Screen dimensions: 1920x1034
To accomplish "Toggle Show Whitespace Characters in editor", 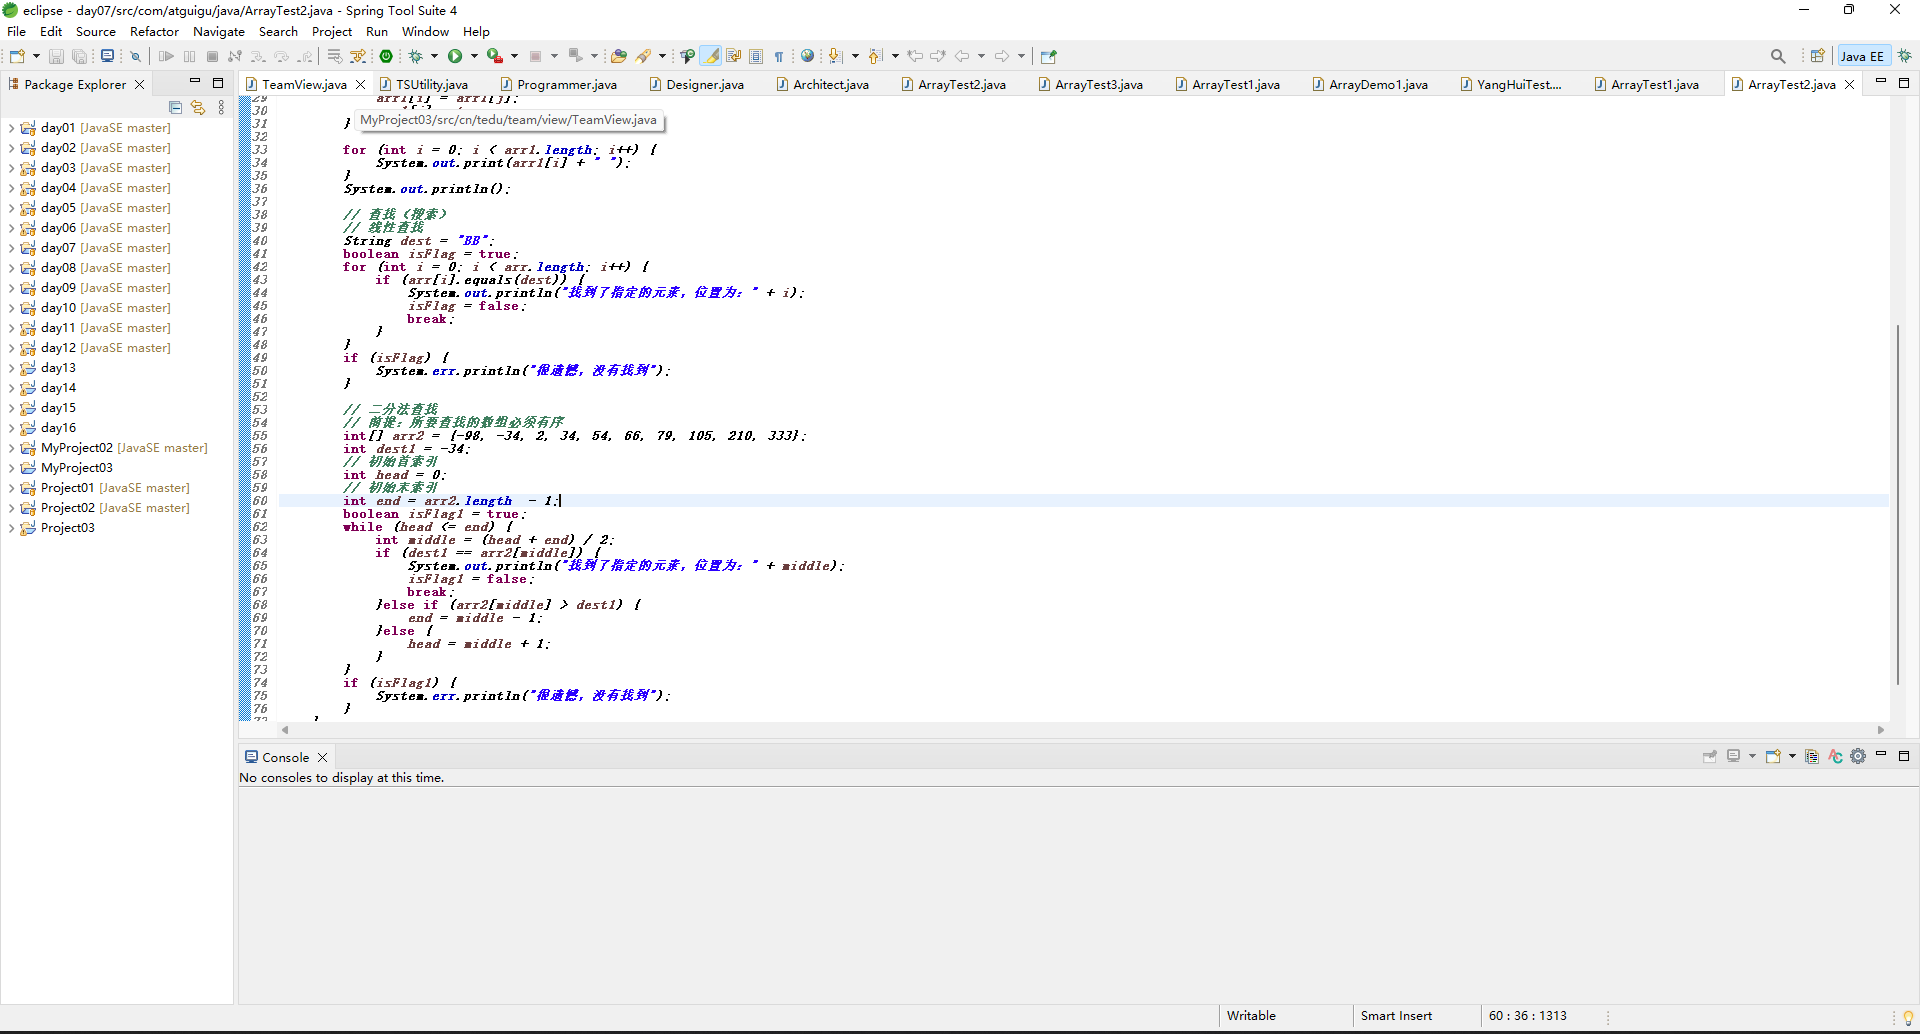I will click(x=779, y=56).
